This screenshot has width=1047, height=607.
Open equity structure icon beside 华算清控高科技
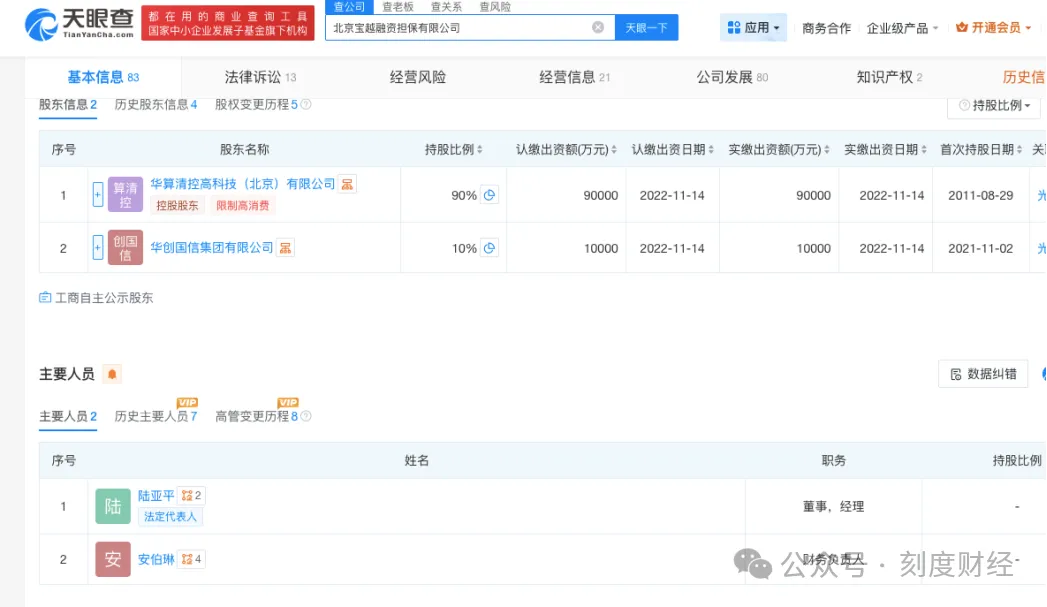point(347,184)
